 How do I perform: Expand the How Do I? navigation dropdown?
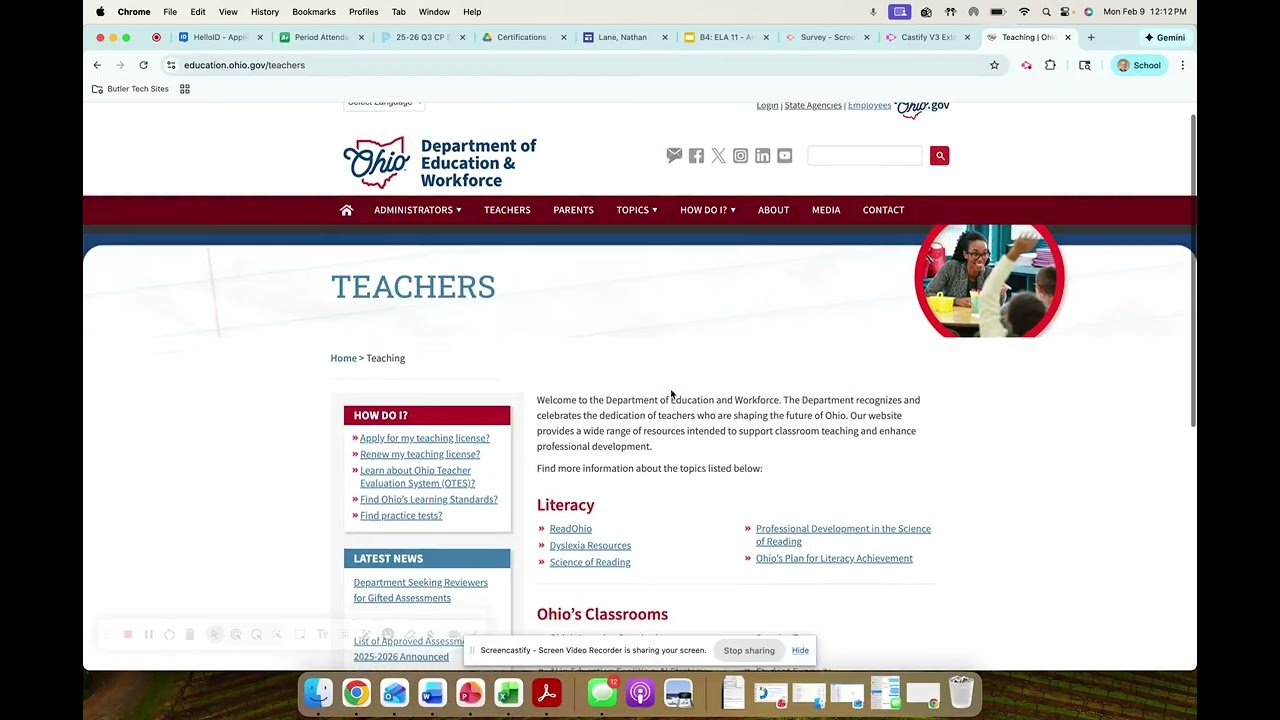point(707,210)
